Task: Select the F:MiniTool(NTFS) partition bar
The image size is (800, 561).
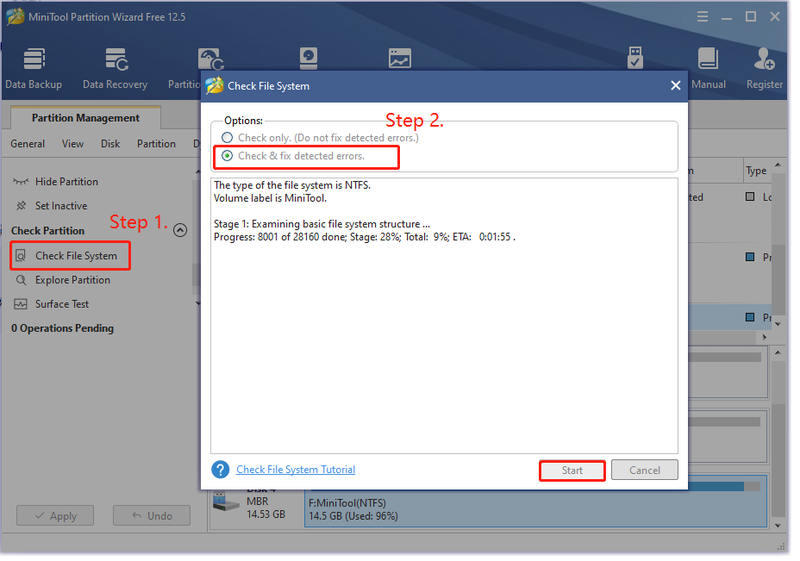Action: click(x=535, y=502)
